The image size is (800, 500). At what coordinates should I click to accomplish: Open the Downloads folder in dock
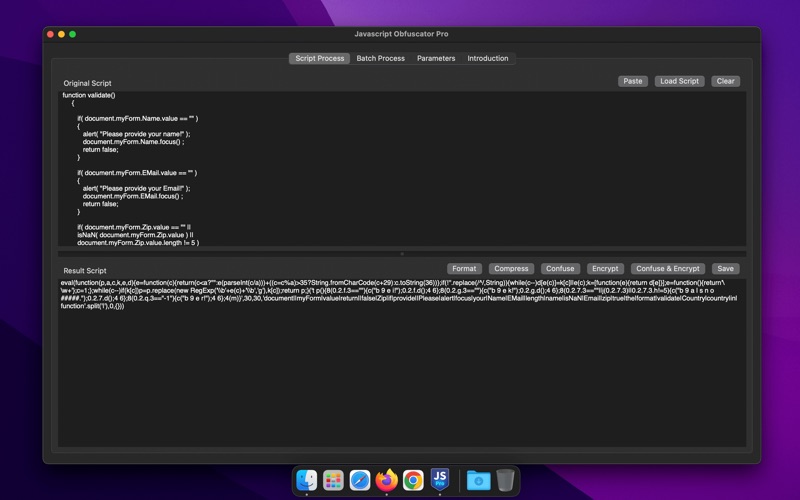coord(479,480)
